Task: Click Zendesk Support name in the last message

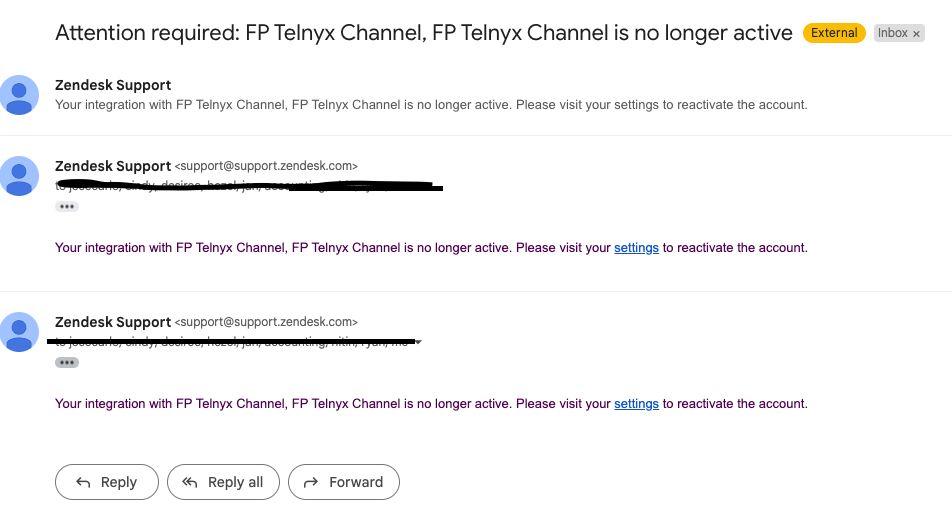Action: (113, 322)
